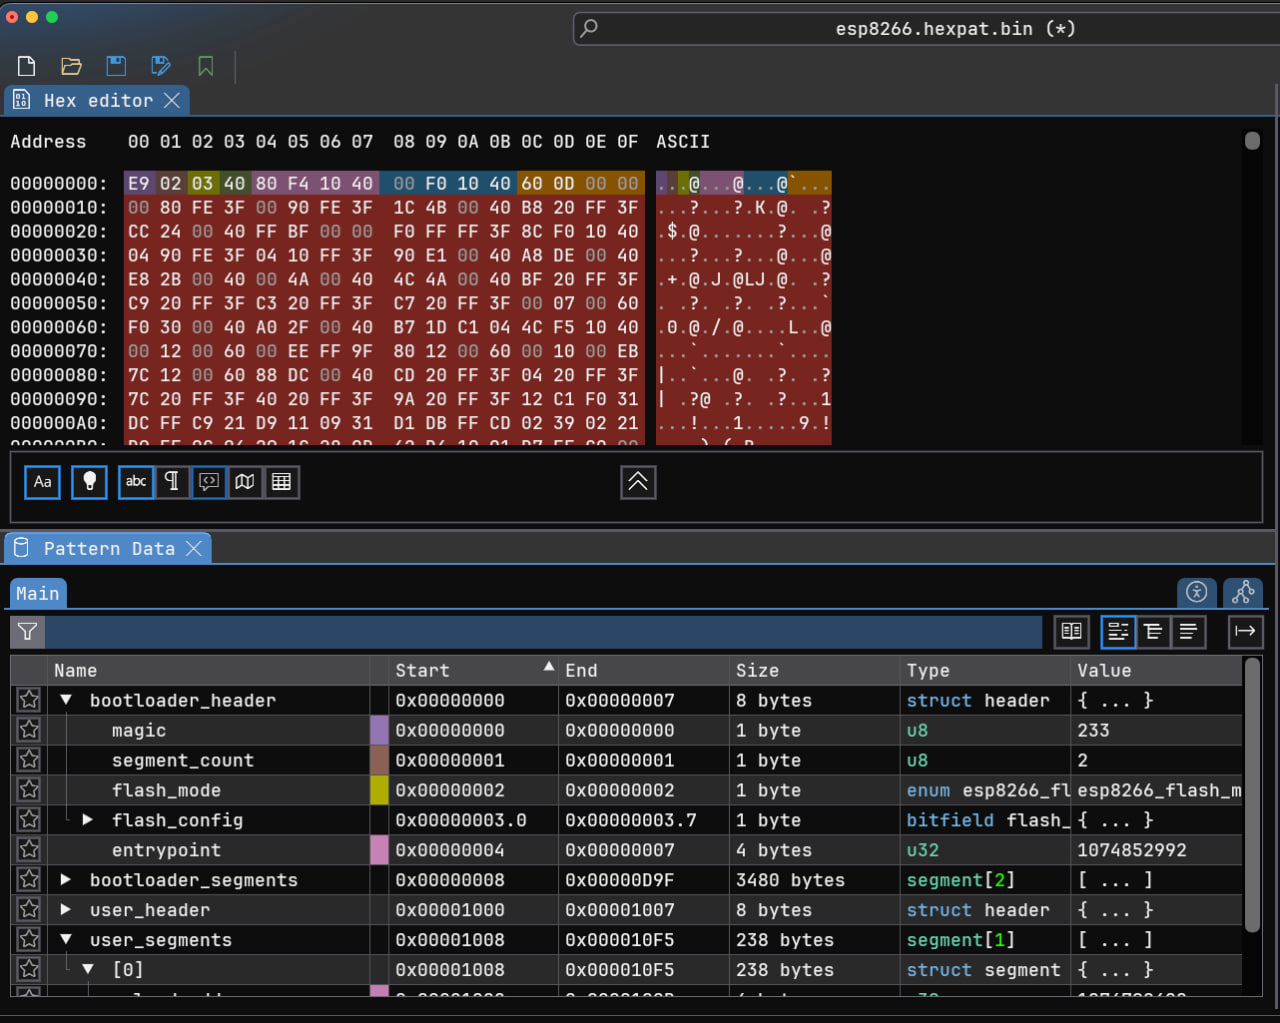Select the Hex editor tab
This screenshot has height=1023, width=1280.
(x=95, y=100)
